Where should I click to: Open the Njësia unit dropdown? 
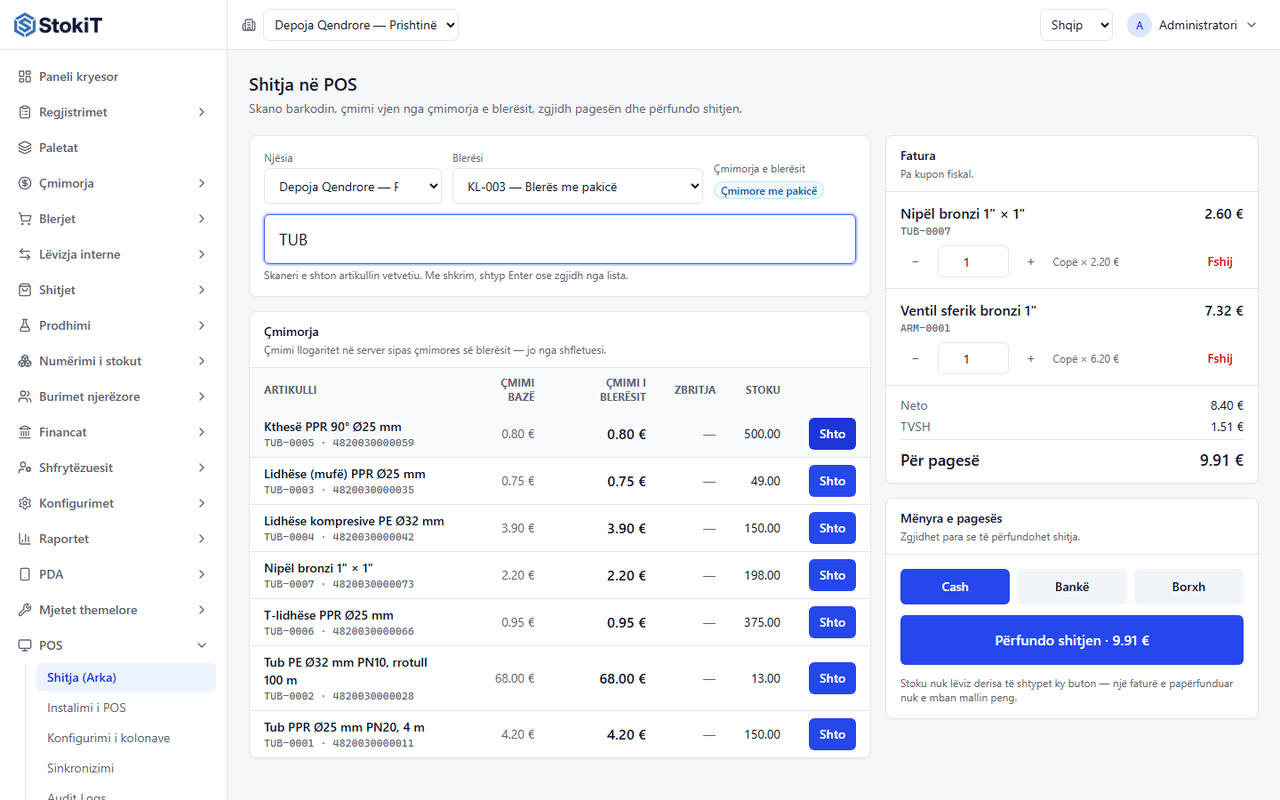[353, 186]
